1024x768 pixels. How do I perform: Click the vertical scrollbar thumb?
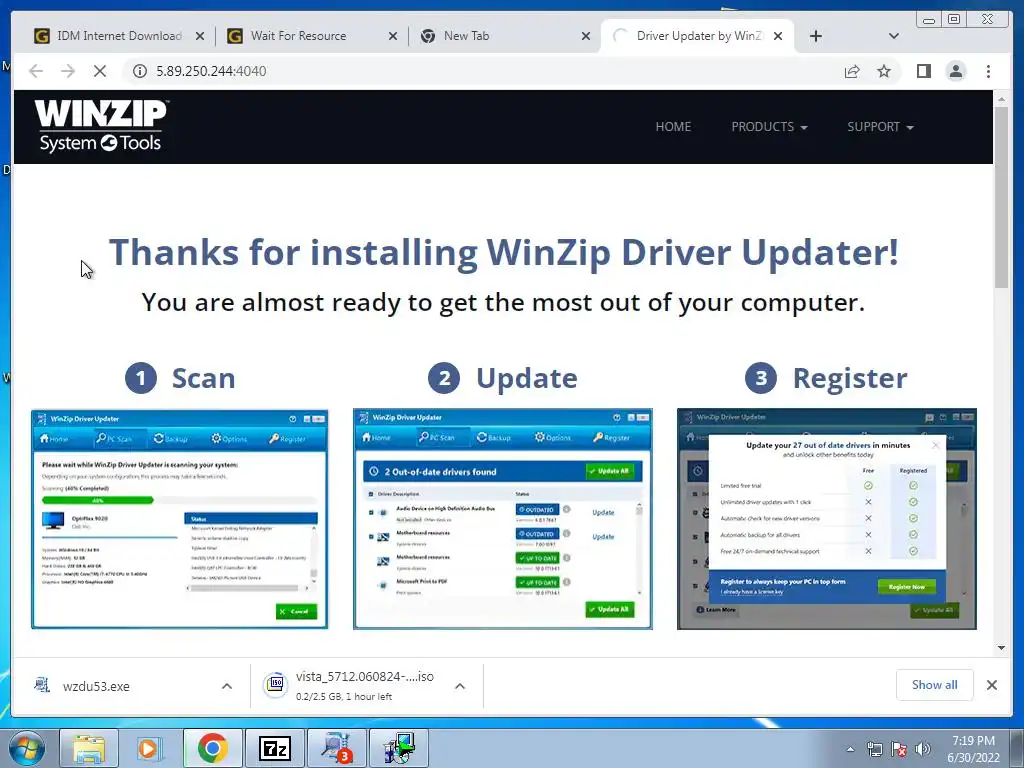click(x=1001, y=196)
